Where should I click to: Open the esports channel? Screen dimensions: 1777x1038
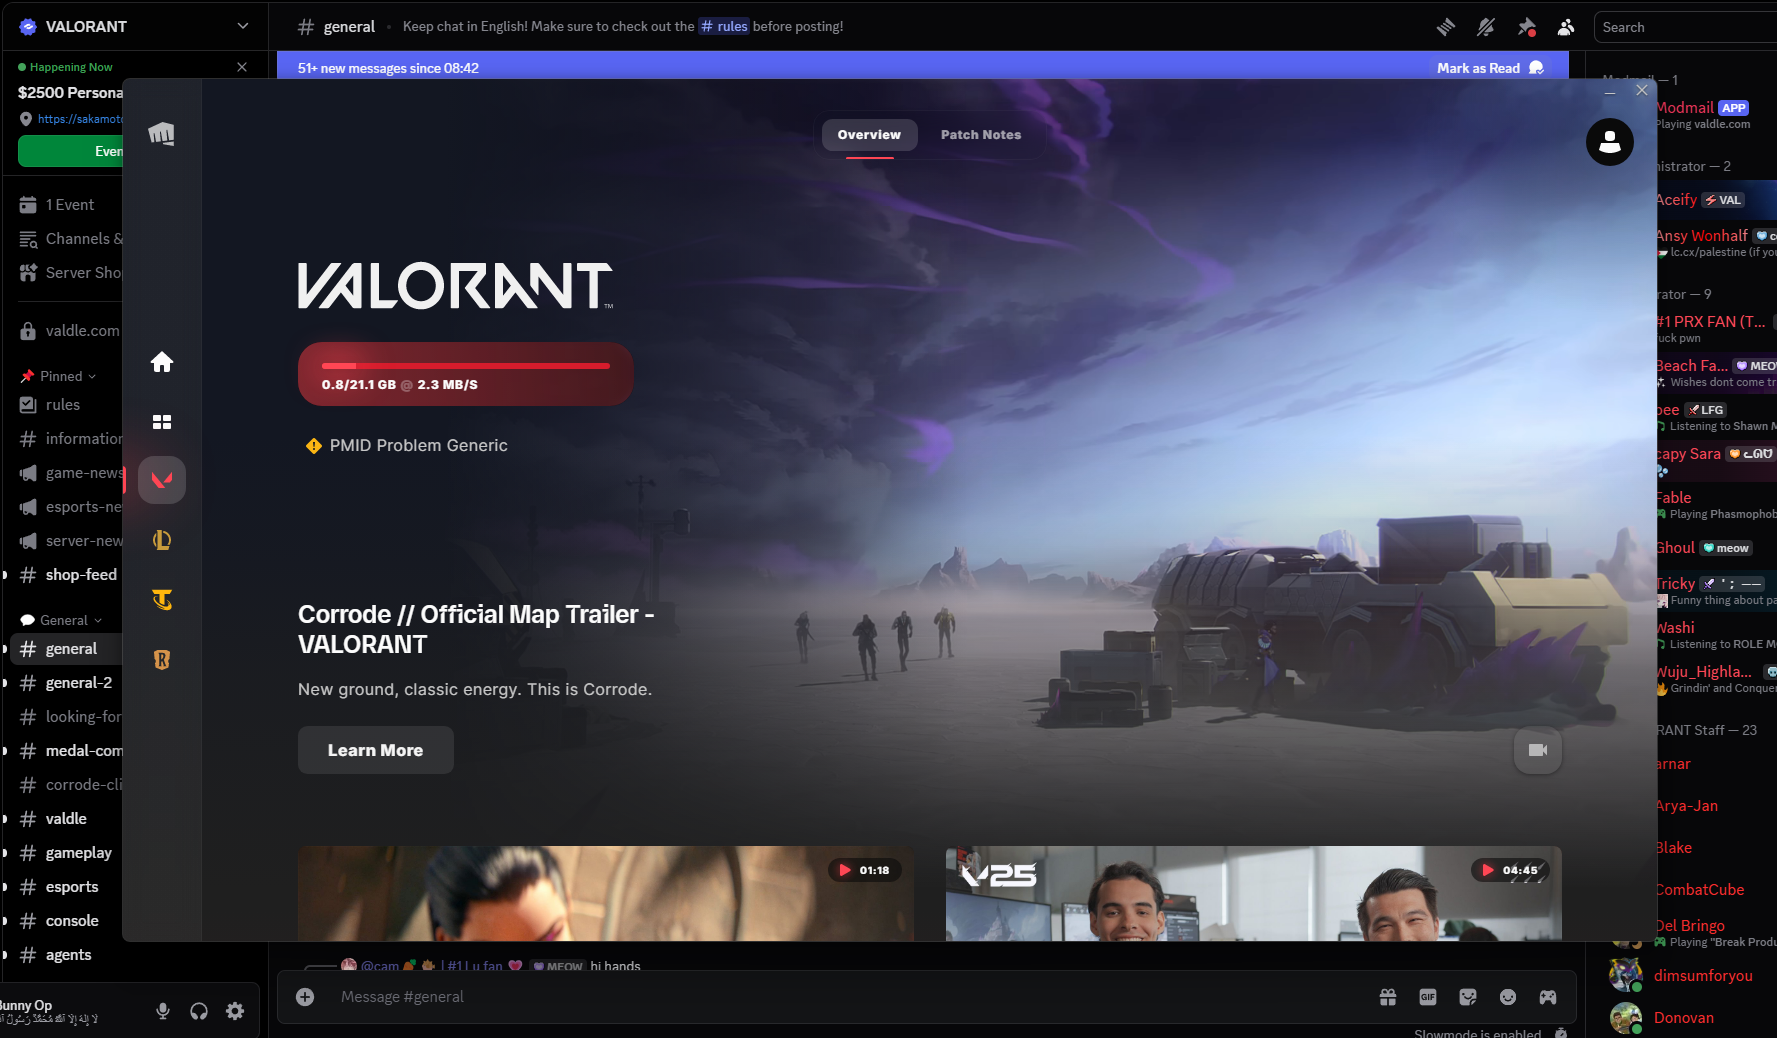[66, 887]
